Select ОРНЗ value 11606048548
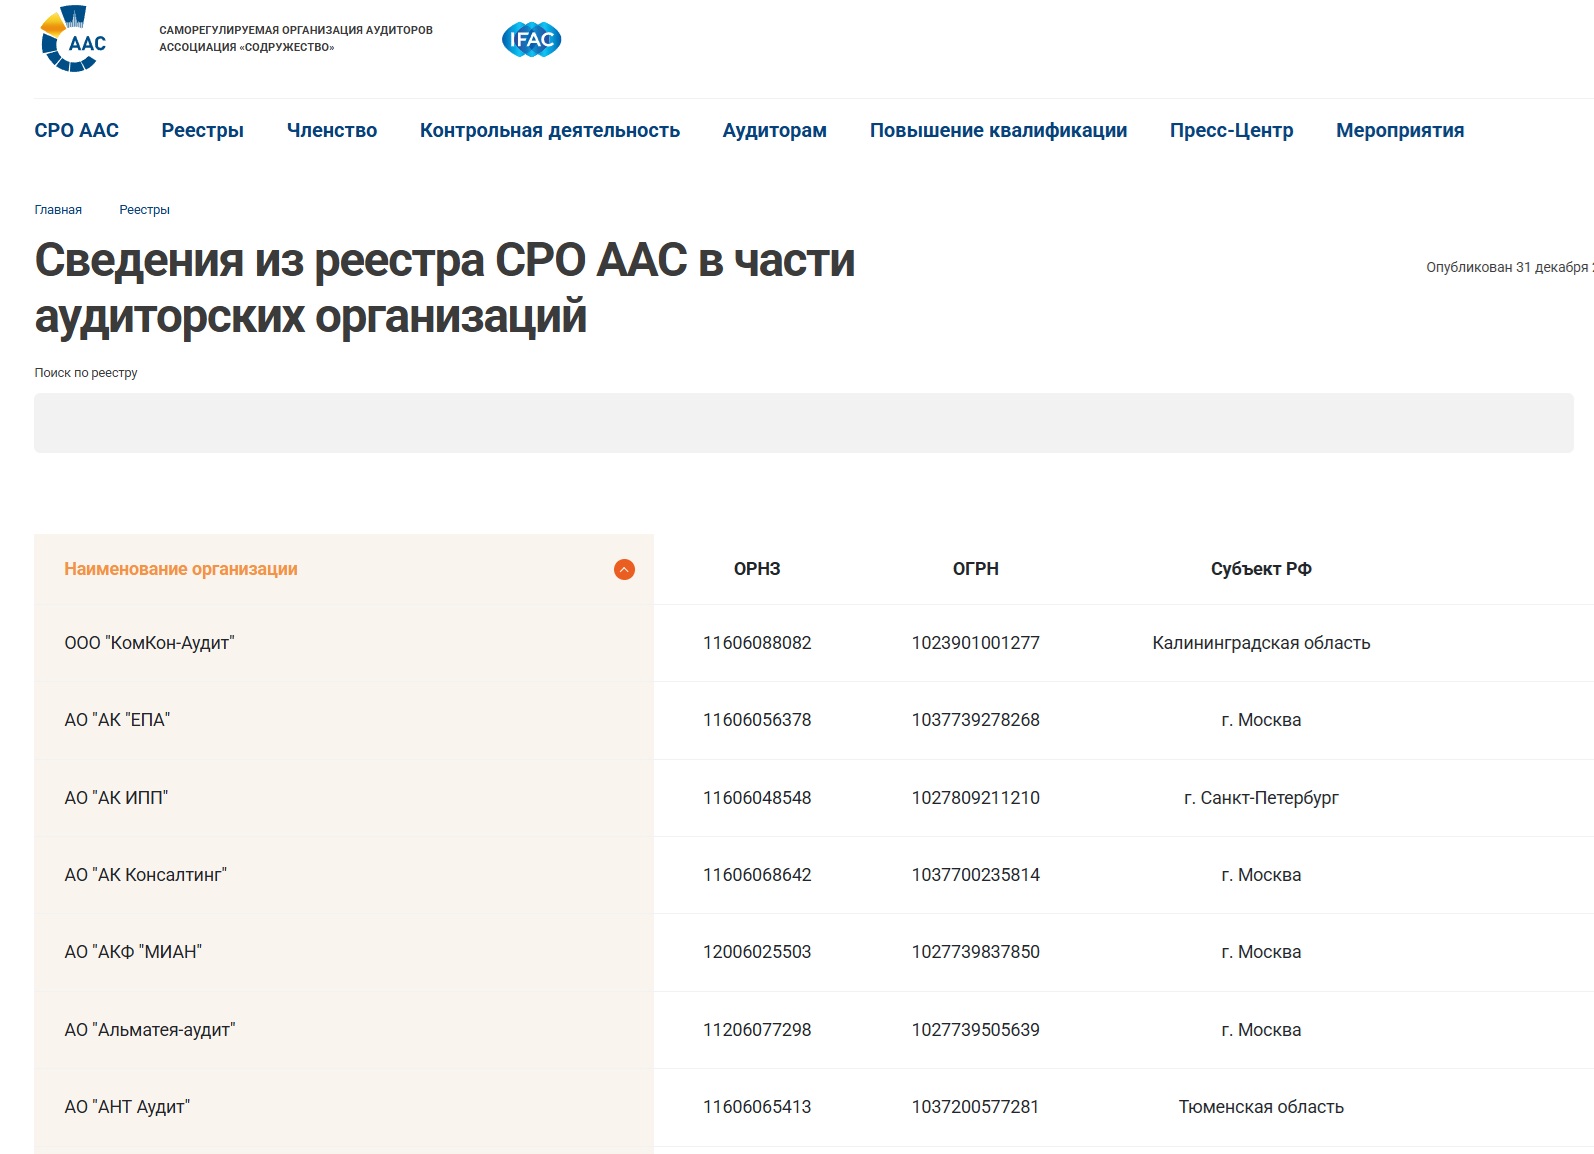 pos(757,798)
